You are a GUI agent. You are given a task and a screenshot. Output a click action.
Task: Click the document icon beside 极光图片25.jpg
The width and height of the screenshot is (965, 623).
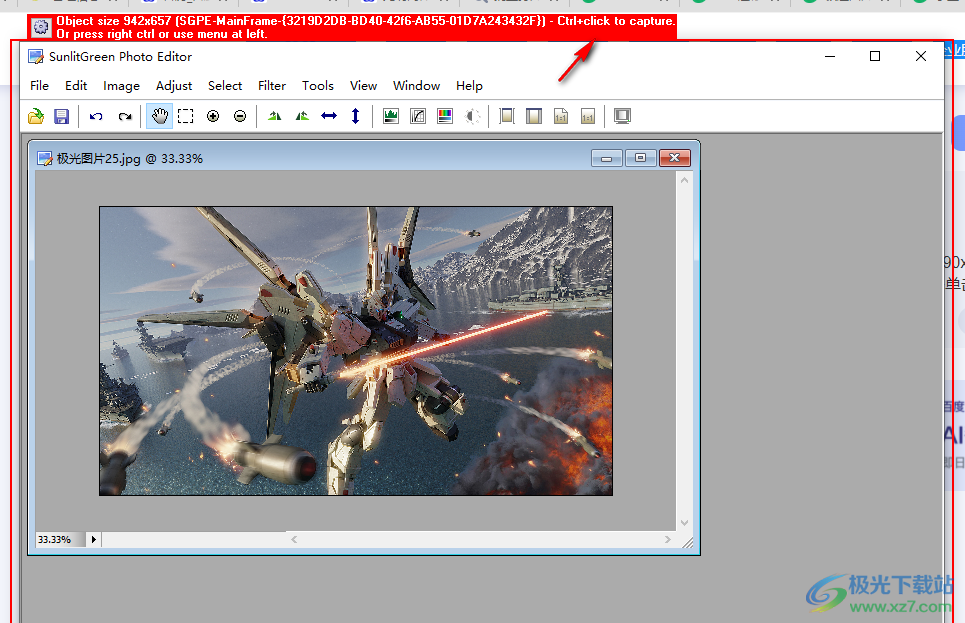(x=45, y=159)
